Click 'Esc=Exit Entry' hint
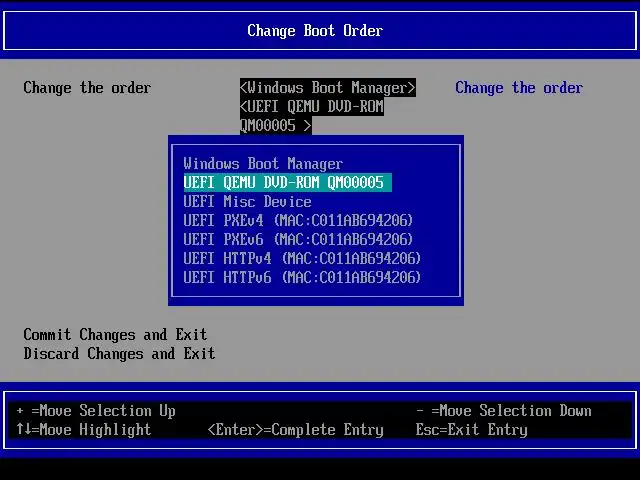The height and width of the screenshot is (480, 640). coord(471,429)
